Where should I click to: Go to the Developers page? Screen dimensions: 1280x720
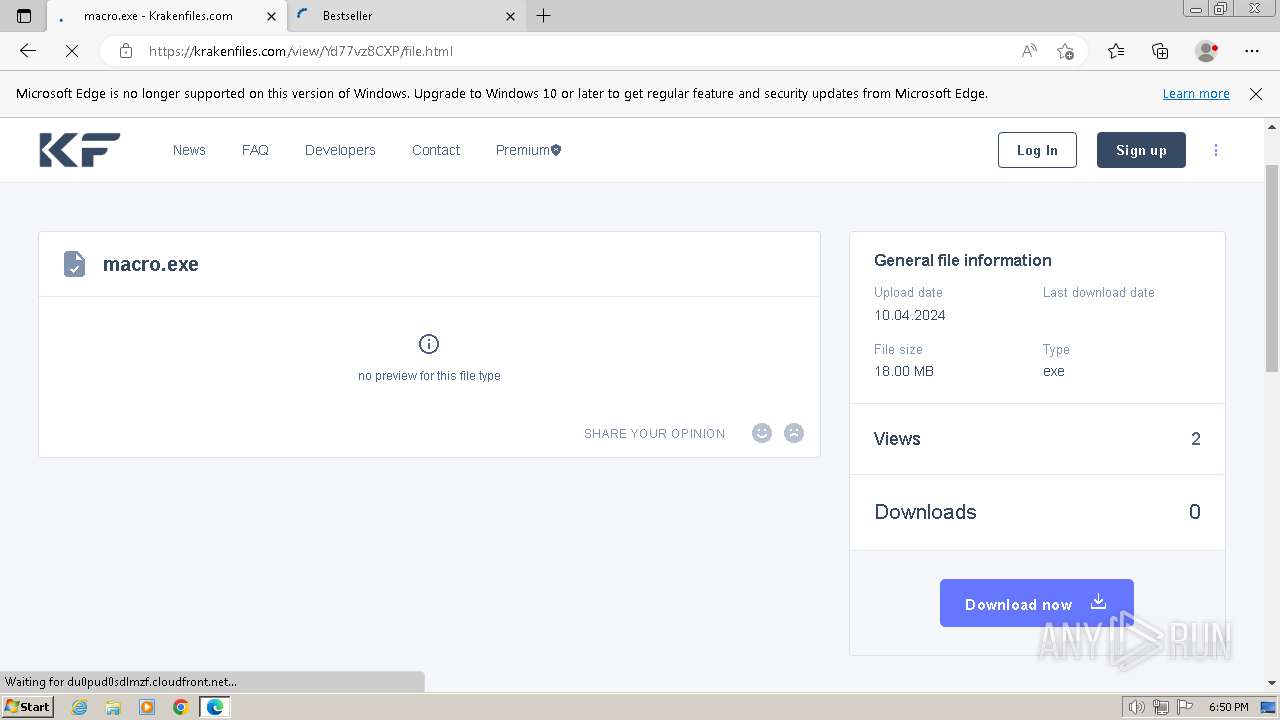point(340,150)
